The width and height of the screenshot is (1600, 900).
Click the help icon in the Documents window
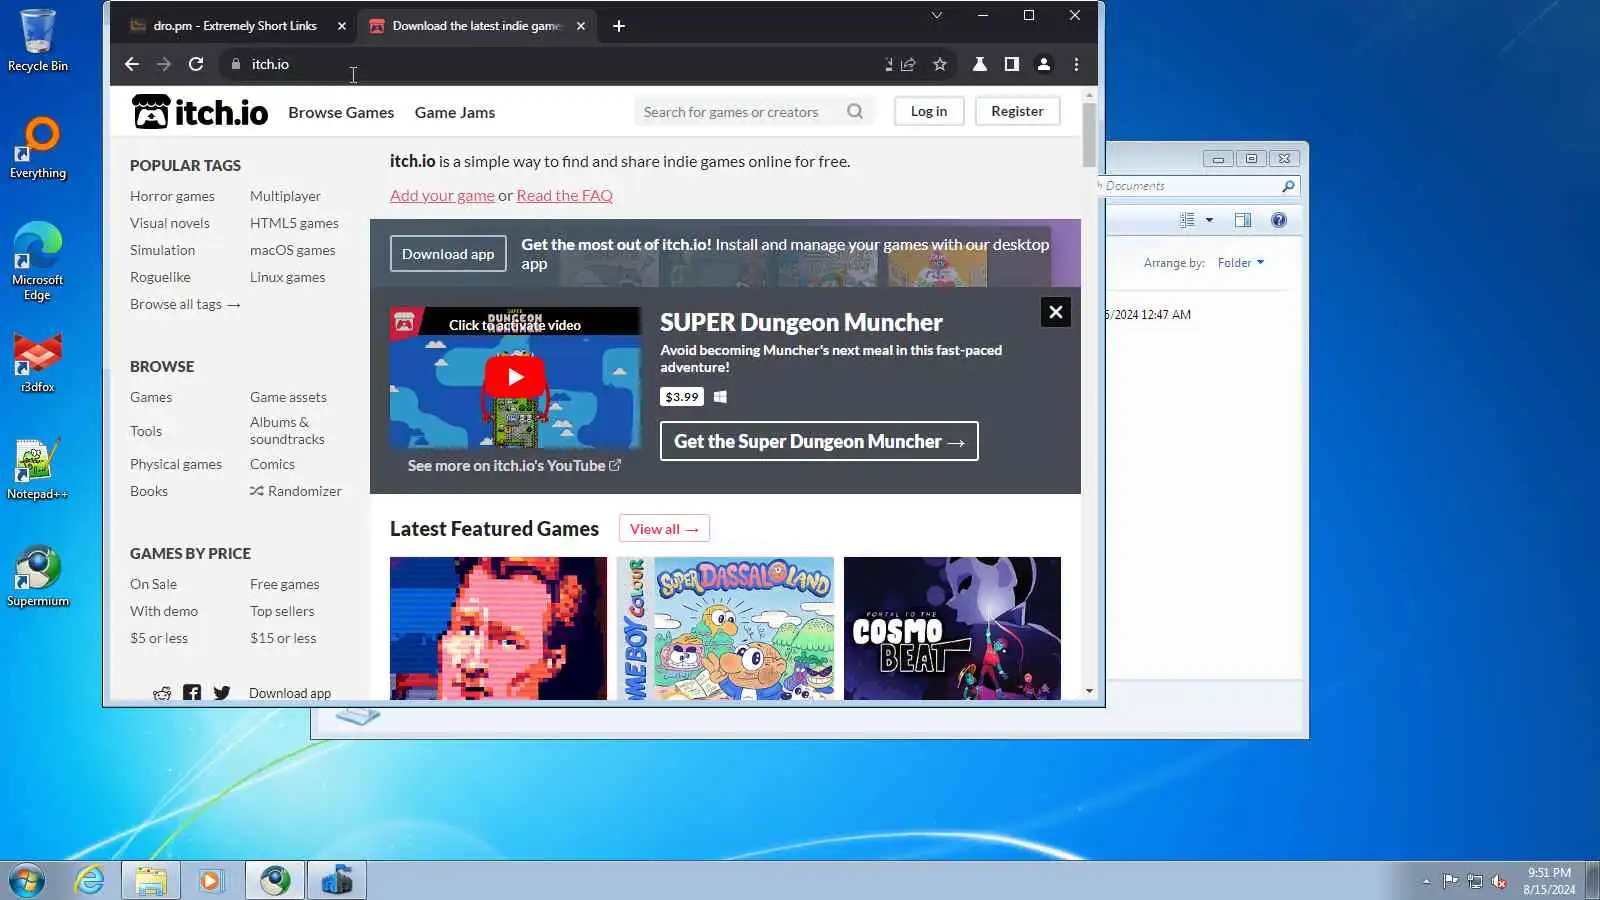(1279, 220)
